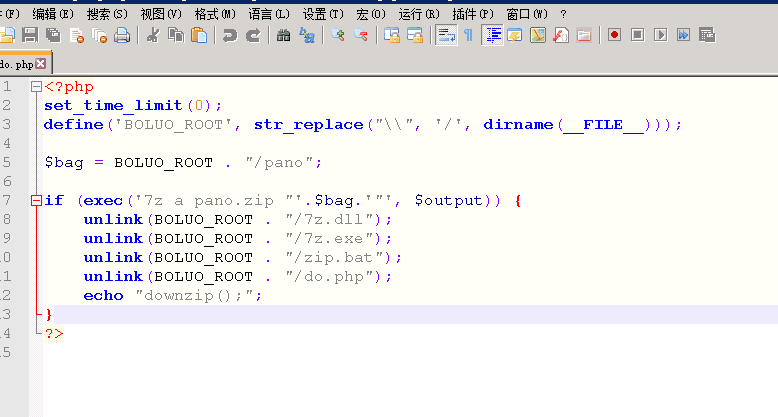Click the Print icon in toolbar
This screenshot has height=417, width=778.
click(122, 36)
